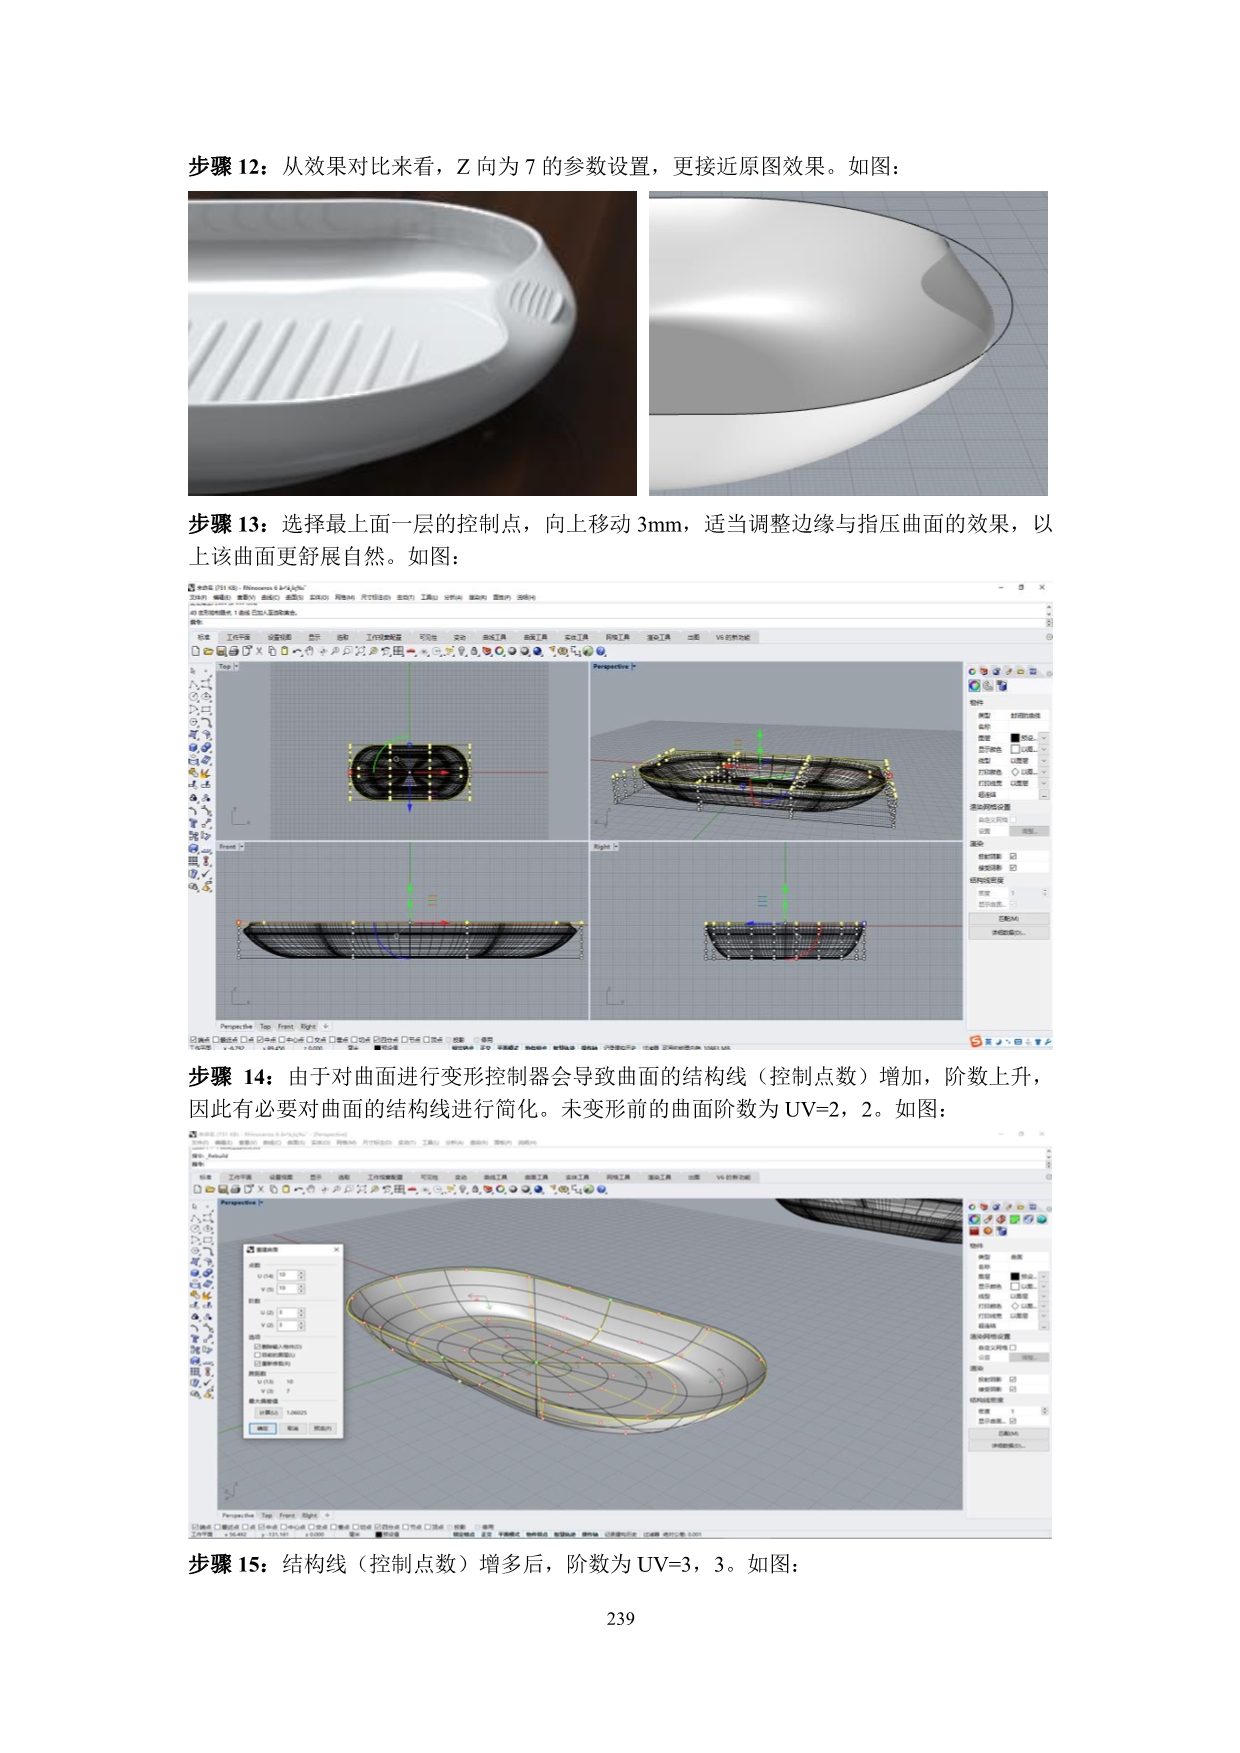Toggle 四分点 osnap checkbox in upper Rhino window
This screenshot has height=1753, width=1240.
(377, 1039)
